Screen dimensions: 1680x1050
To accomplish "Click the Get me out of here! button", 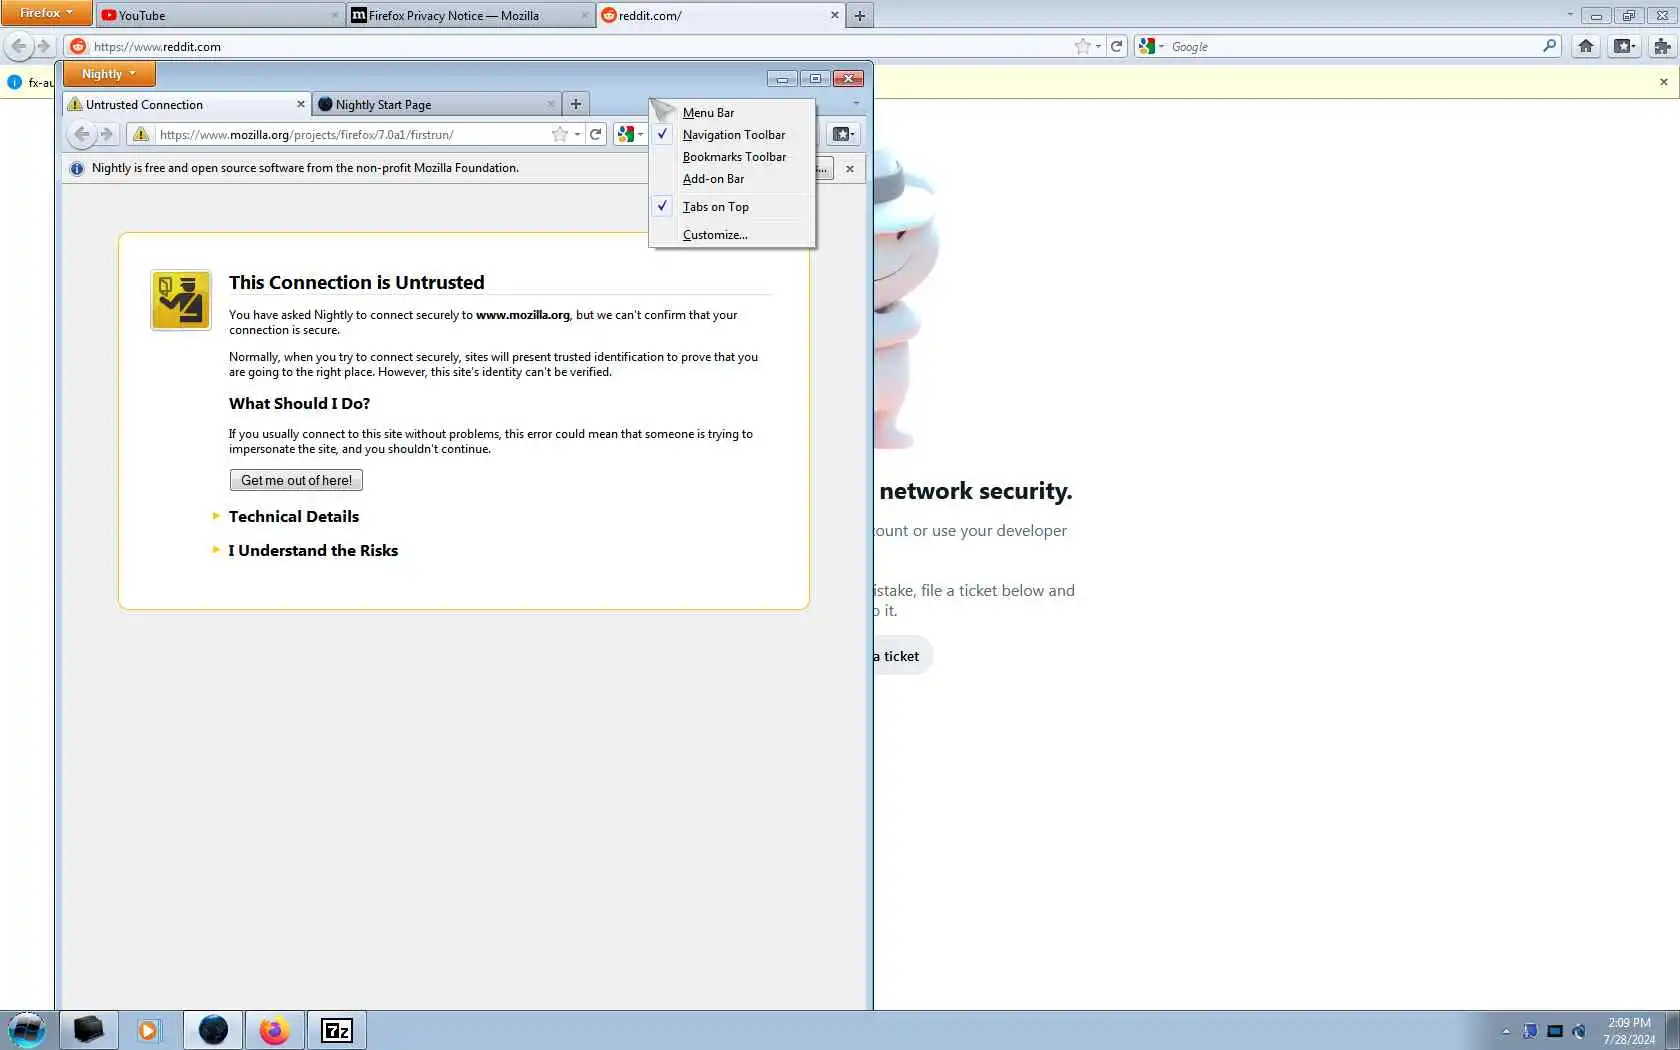I will click(x=296, y=481).
